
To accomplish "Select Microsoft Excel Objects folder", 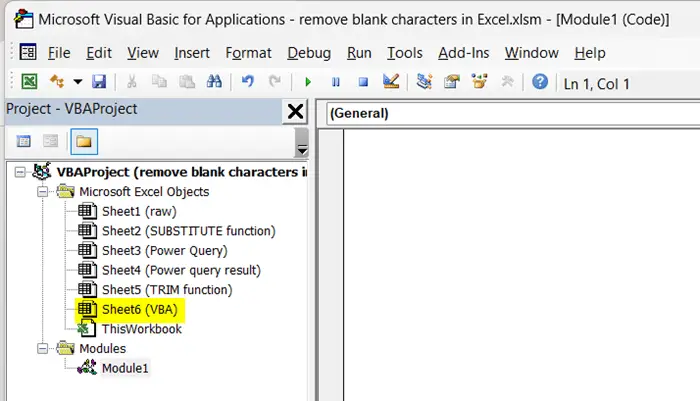I will pos(144,192).
